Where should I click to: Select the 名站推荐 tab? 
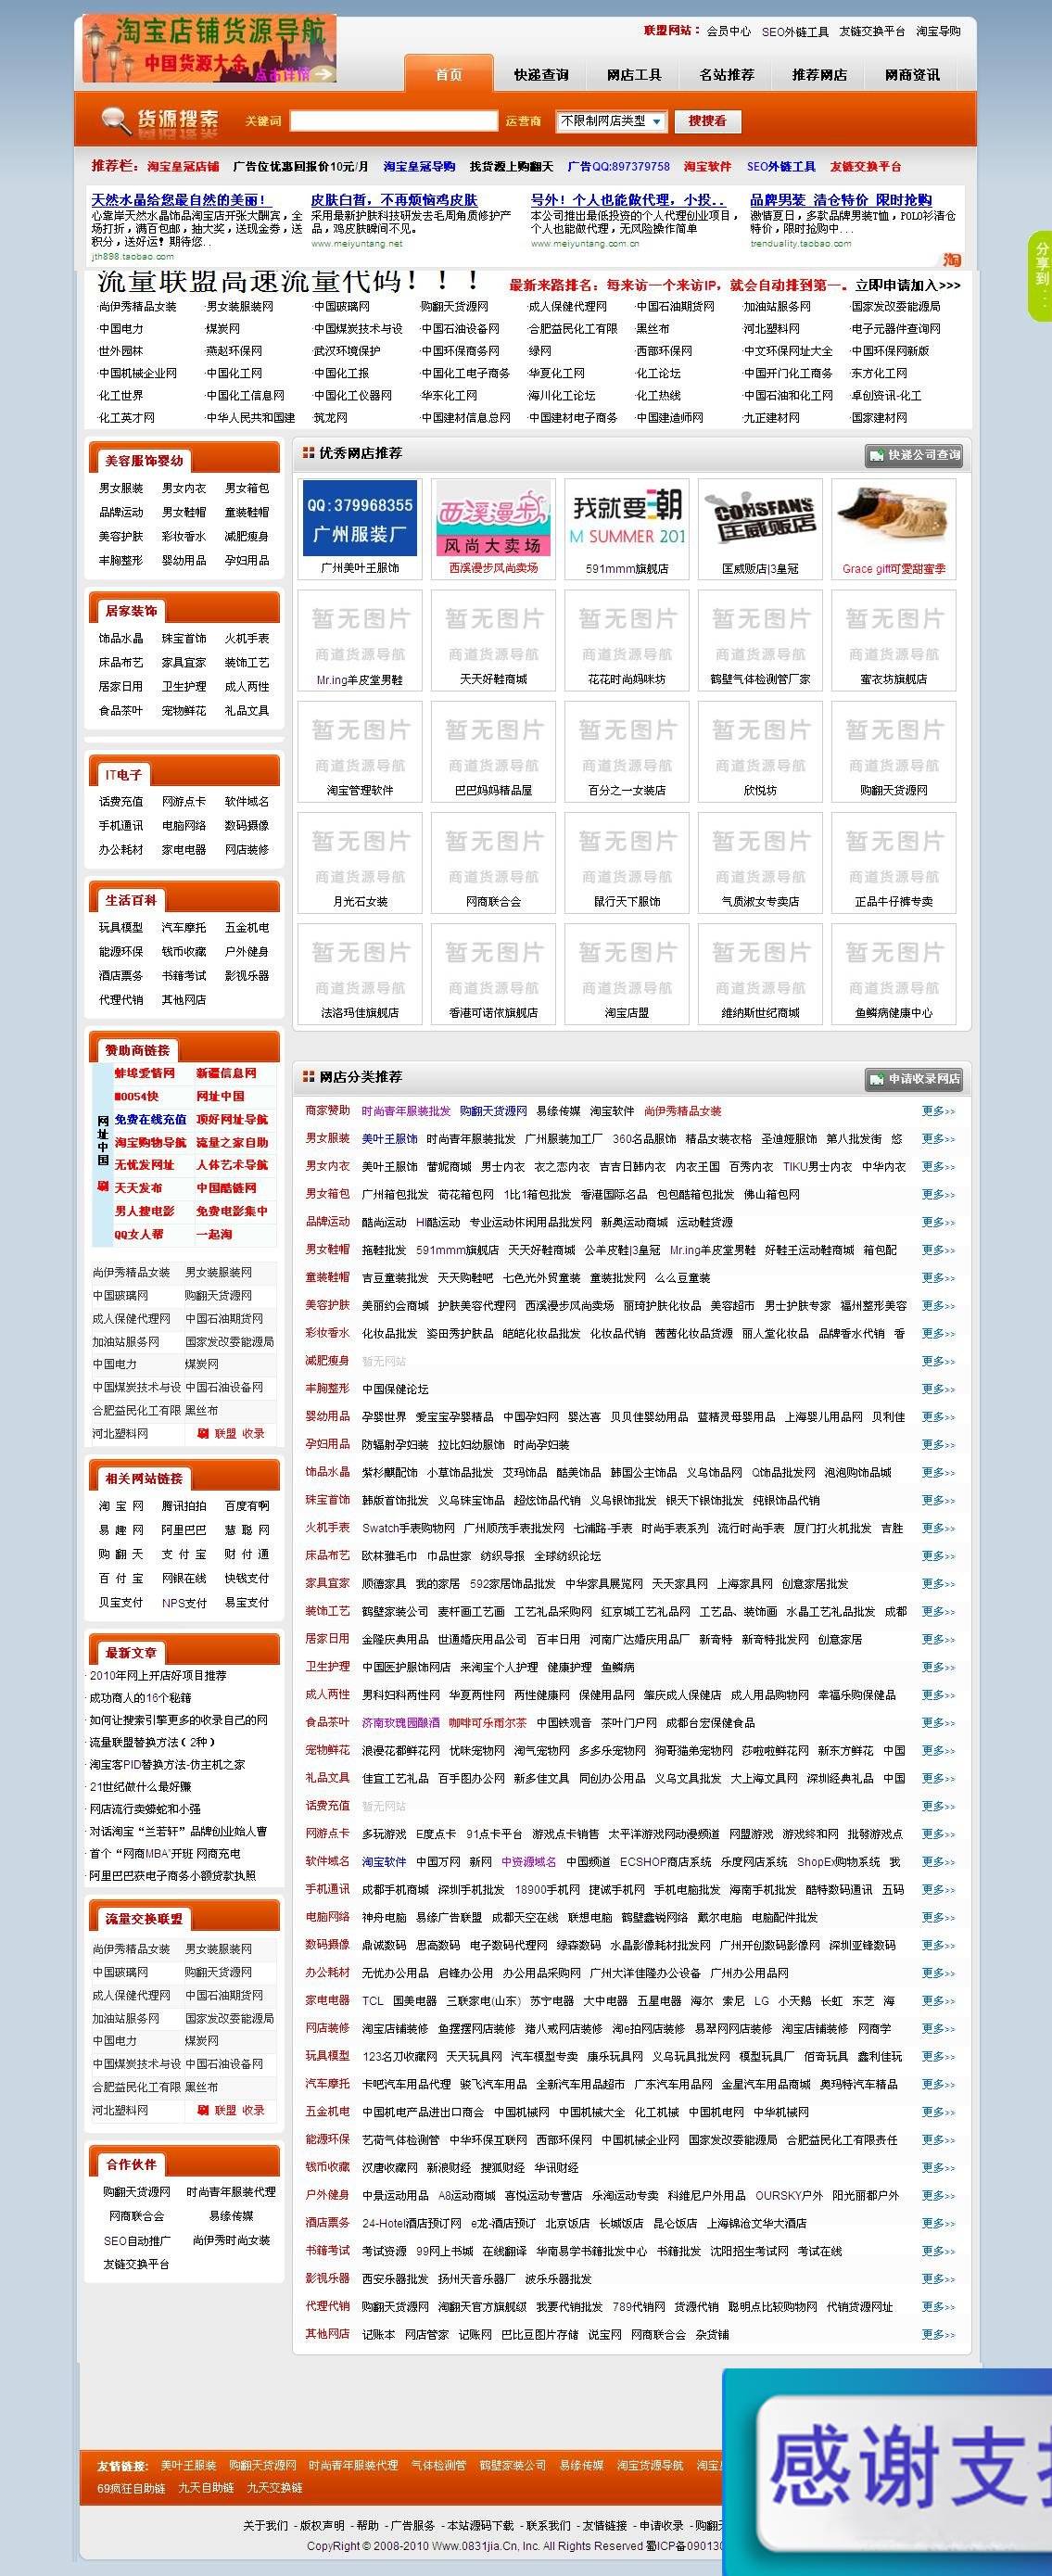click(727, 74)
